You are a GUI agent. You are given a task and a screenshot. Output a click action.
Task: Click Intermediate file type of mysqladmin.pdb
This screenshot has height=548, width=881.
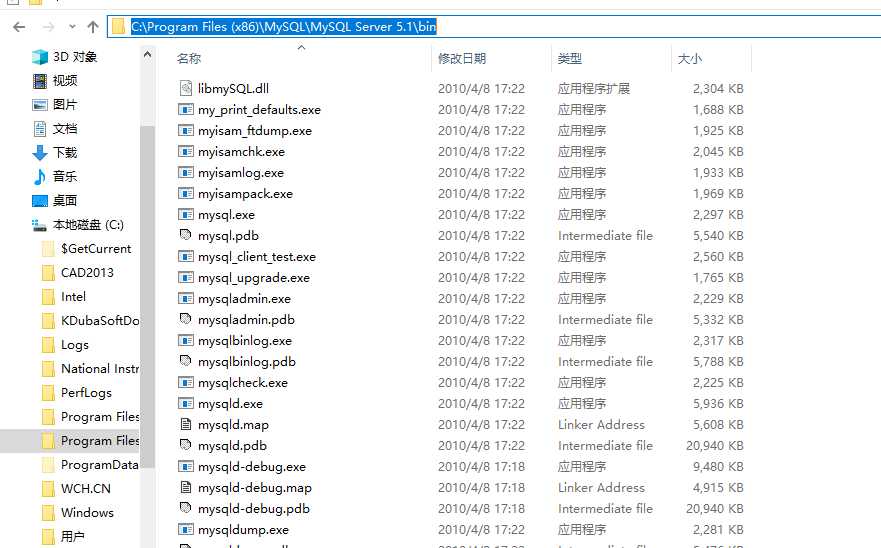pos(605,319)
